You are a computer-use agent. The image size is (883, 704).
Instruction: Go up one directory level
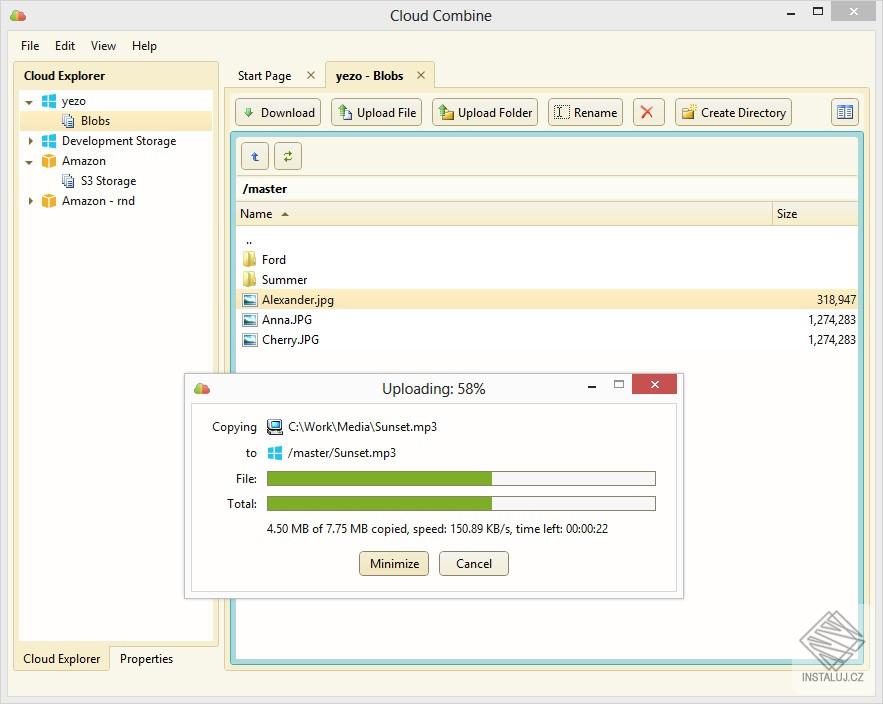[256, 156]
